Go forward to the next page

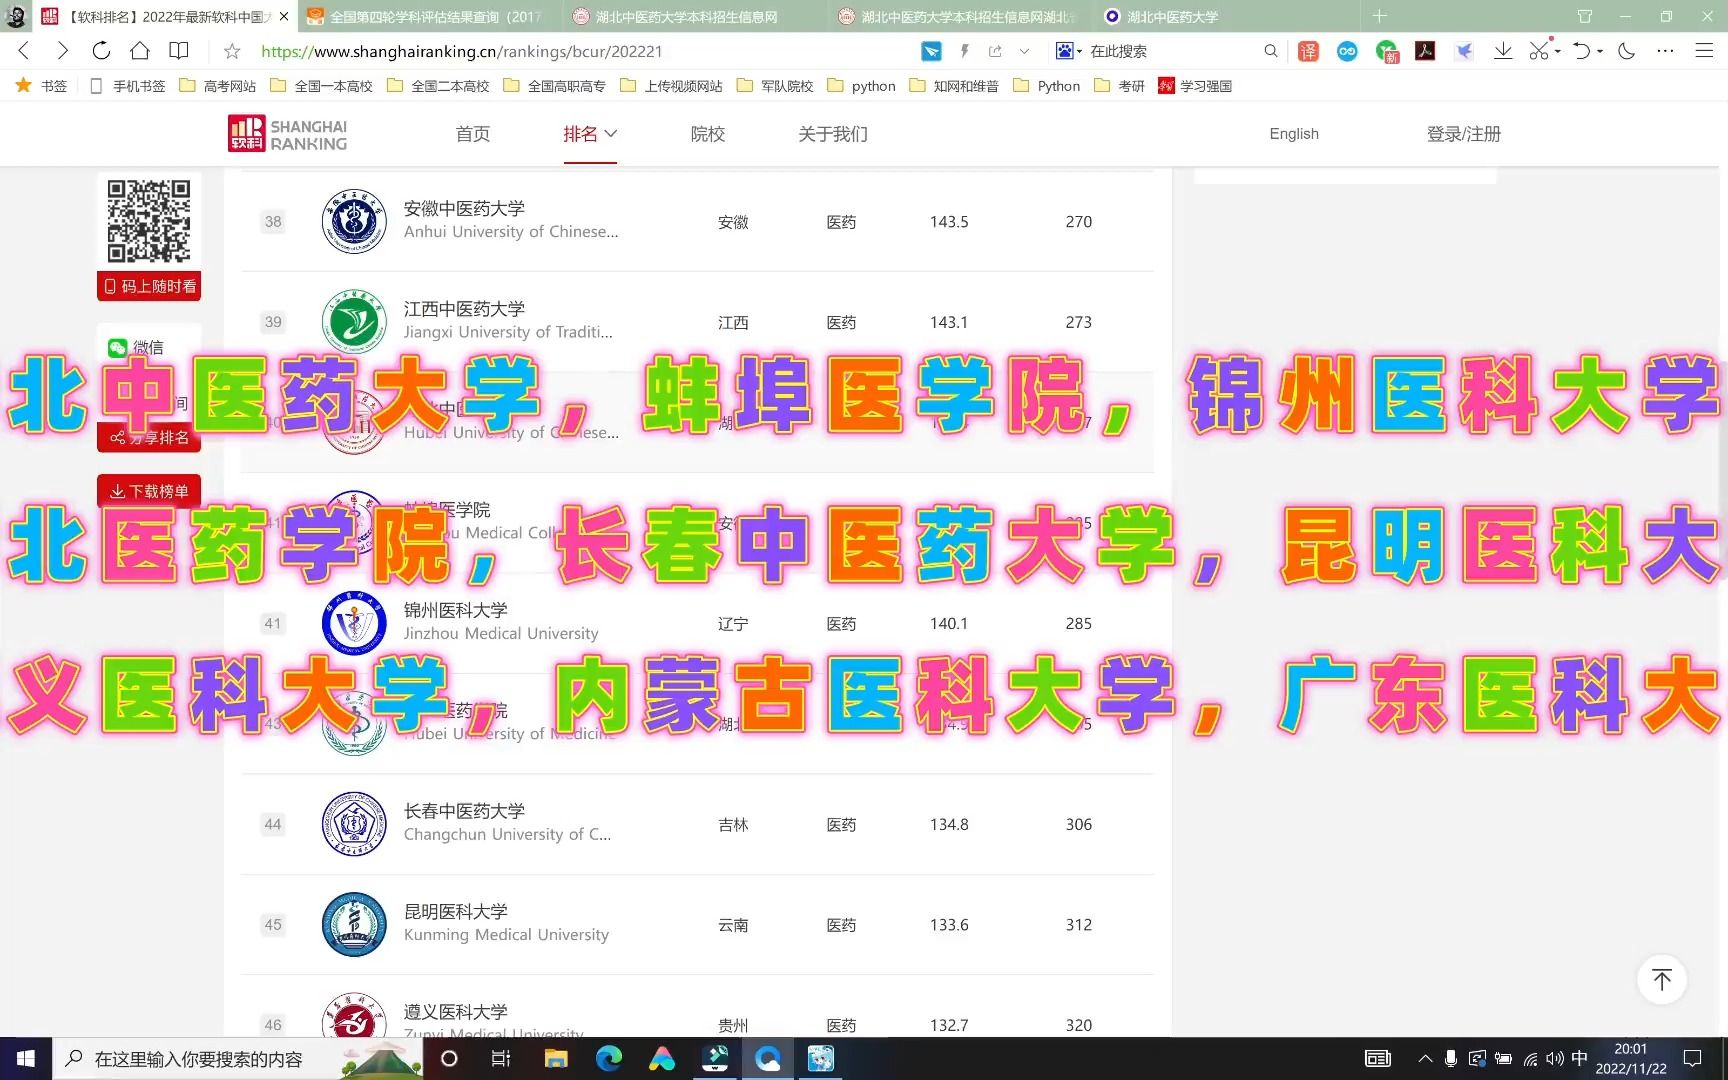[62, 51]
